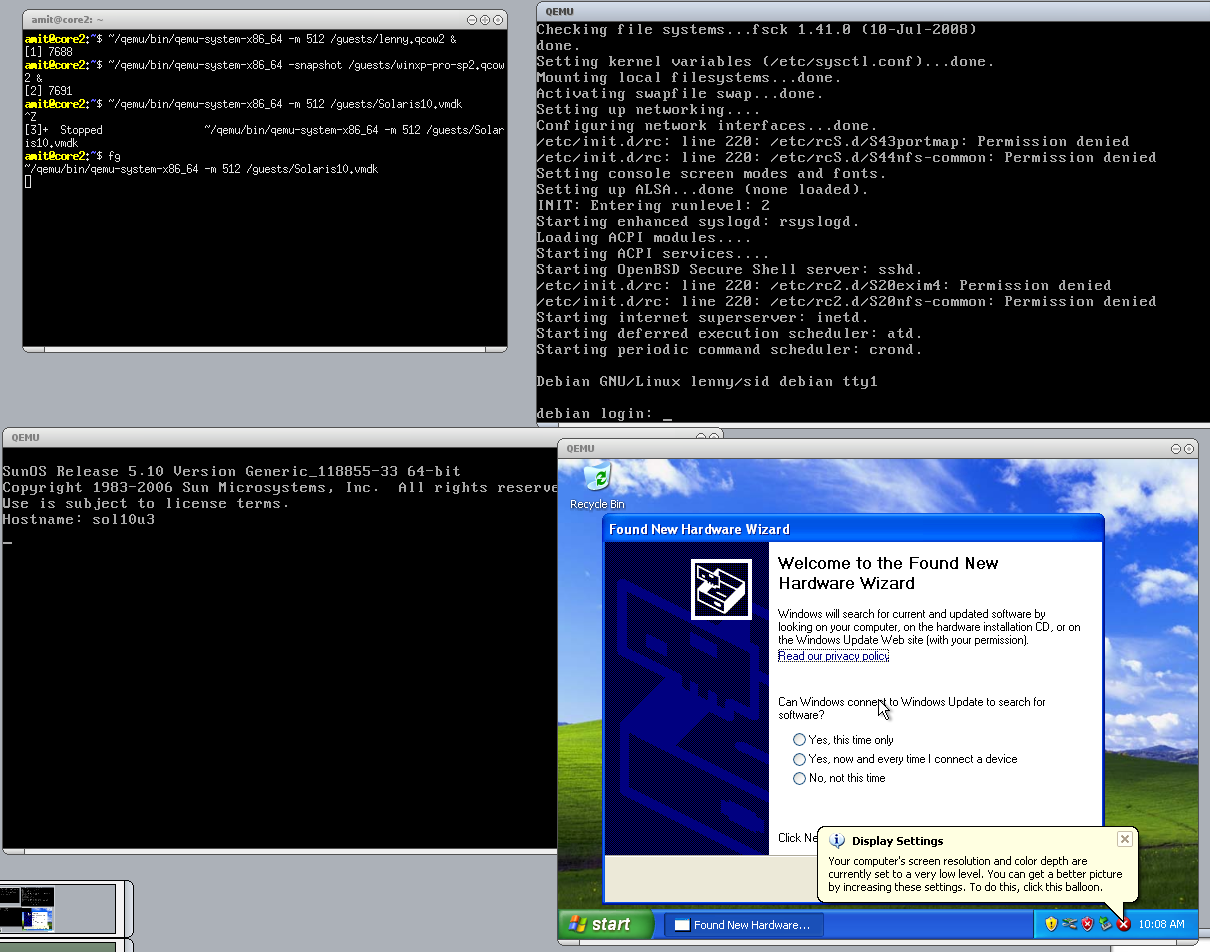Viewport: 1210px width, 952px height.
Task: Focus the Debian QEMU window title bar
Action: (872, 11)
